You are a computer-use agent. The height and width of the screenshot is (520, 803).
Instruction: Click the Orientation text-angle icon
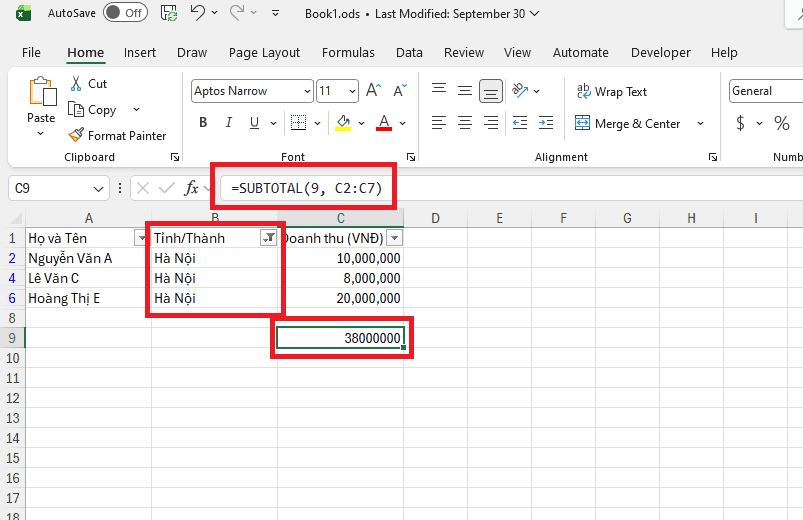(x=520, y=90)
